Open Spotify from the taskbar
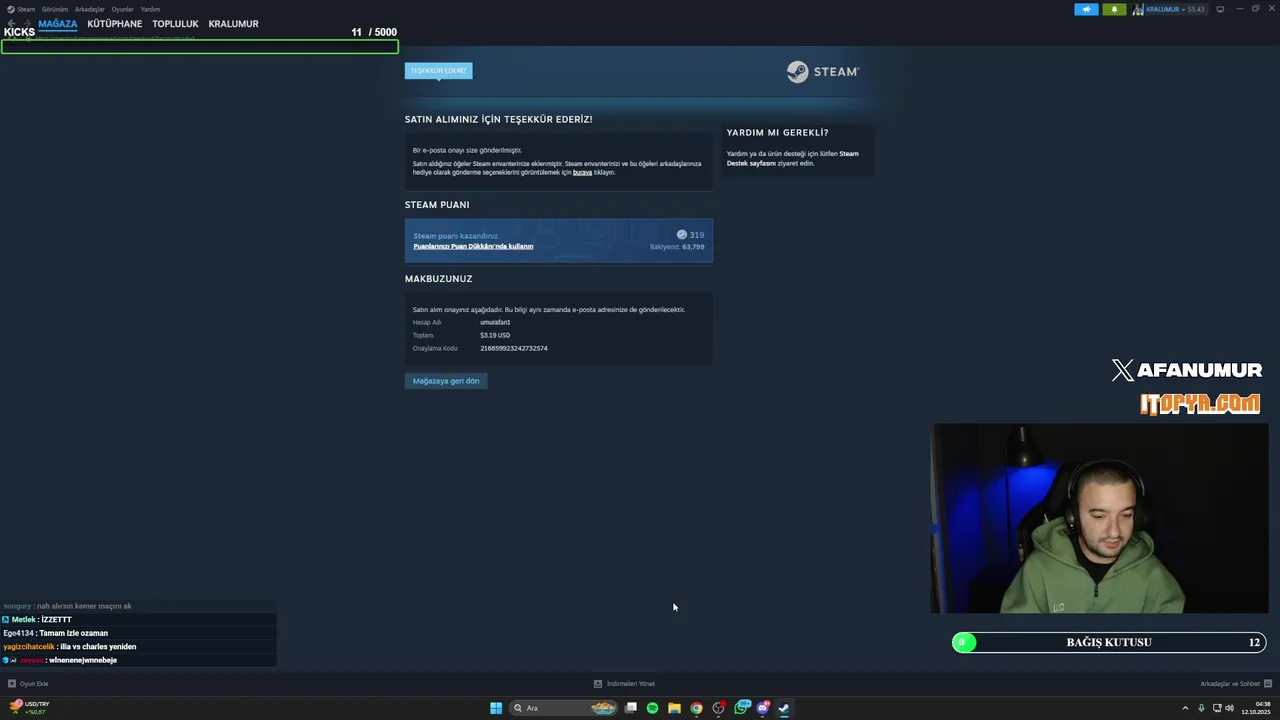The width and height of the screenshot is (1280, 720). [652, 708]
